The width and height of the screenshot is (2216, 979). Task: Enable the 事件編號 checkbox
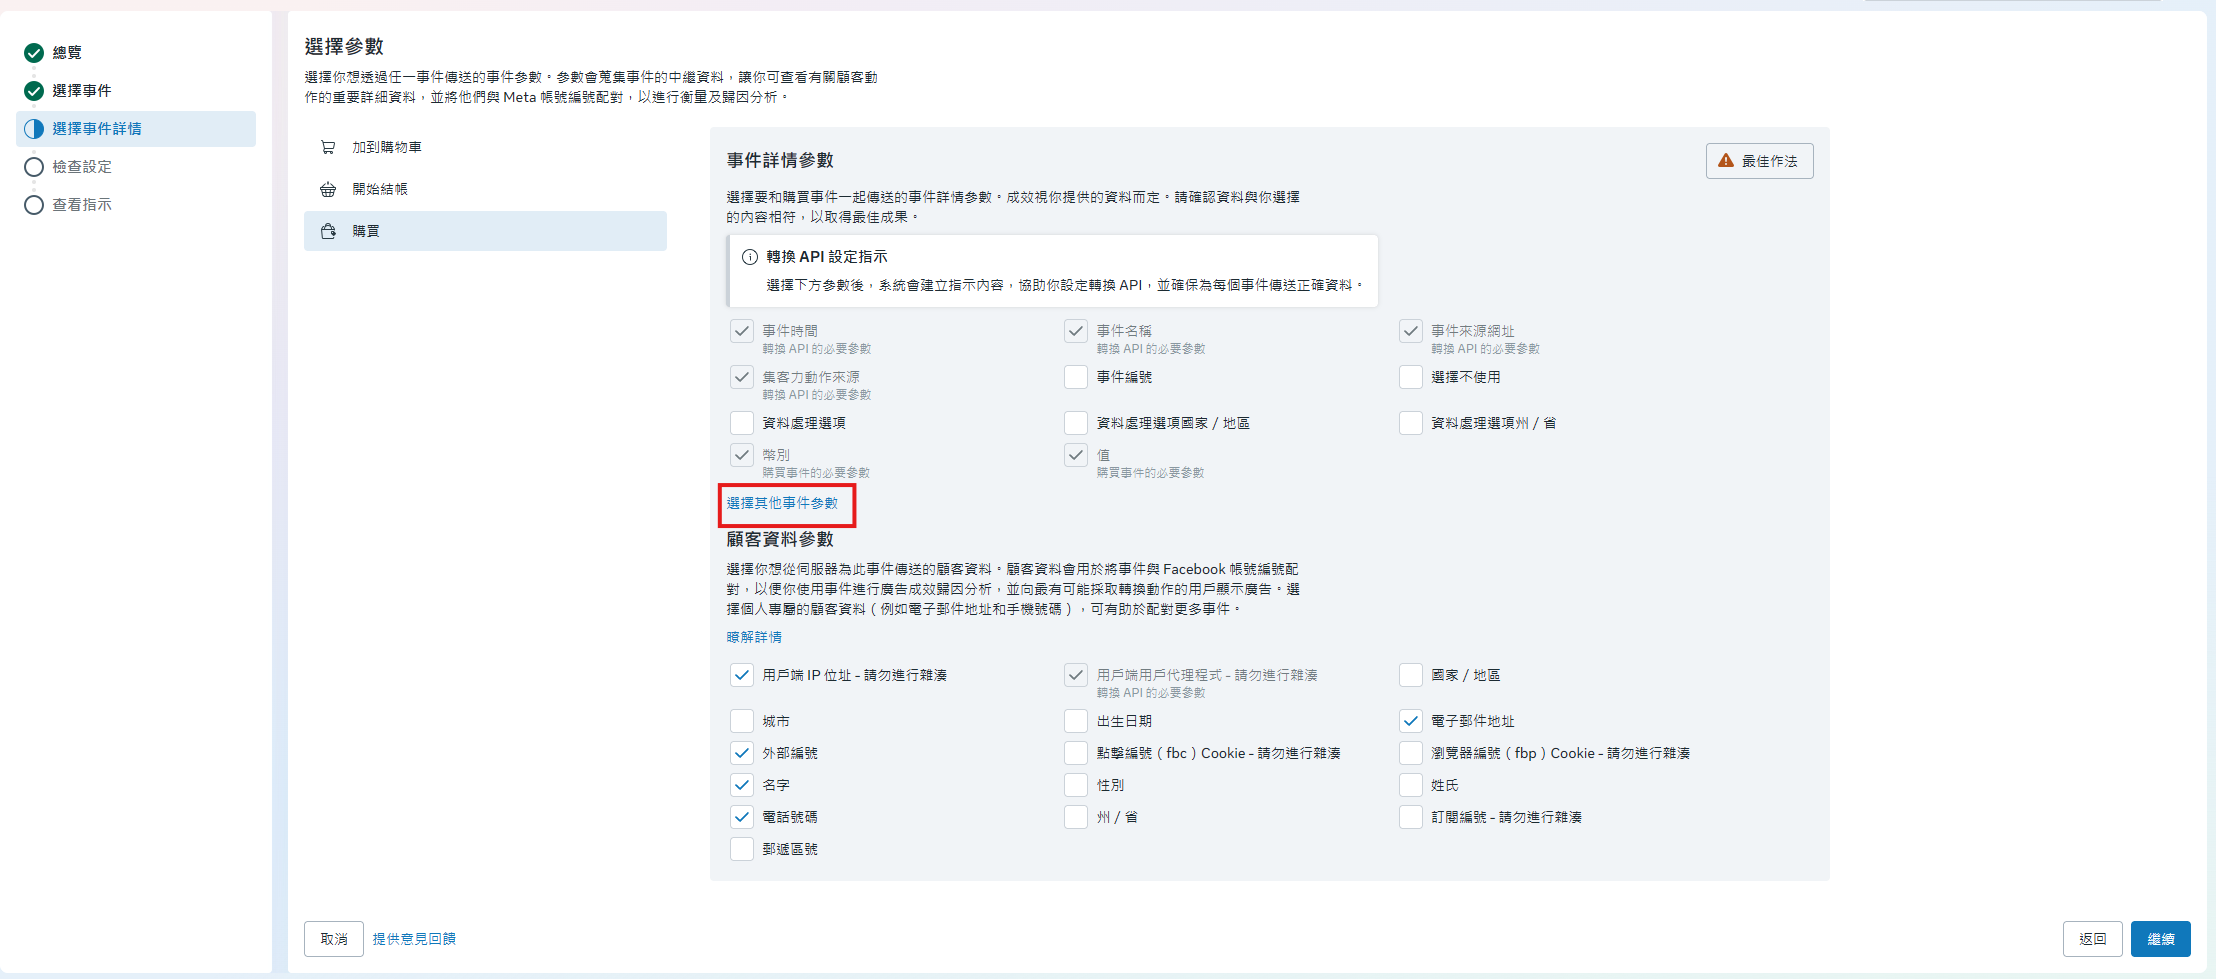pyautogui.click(x=1076, y=377)
